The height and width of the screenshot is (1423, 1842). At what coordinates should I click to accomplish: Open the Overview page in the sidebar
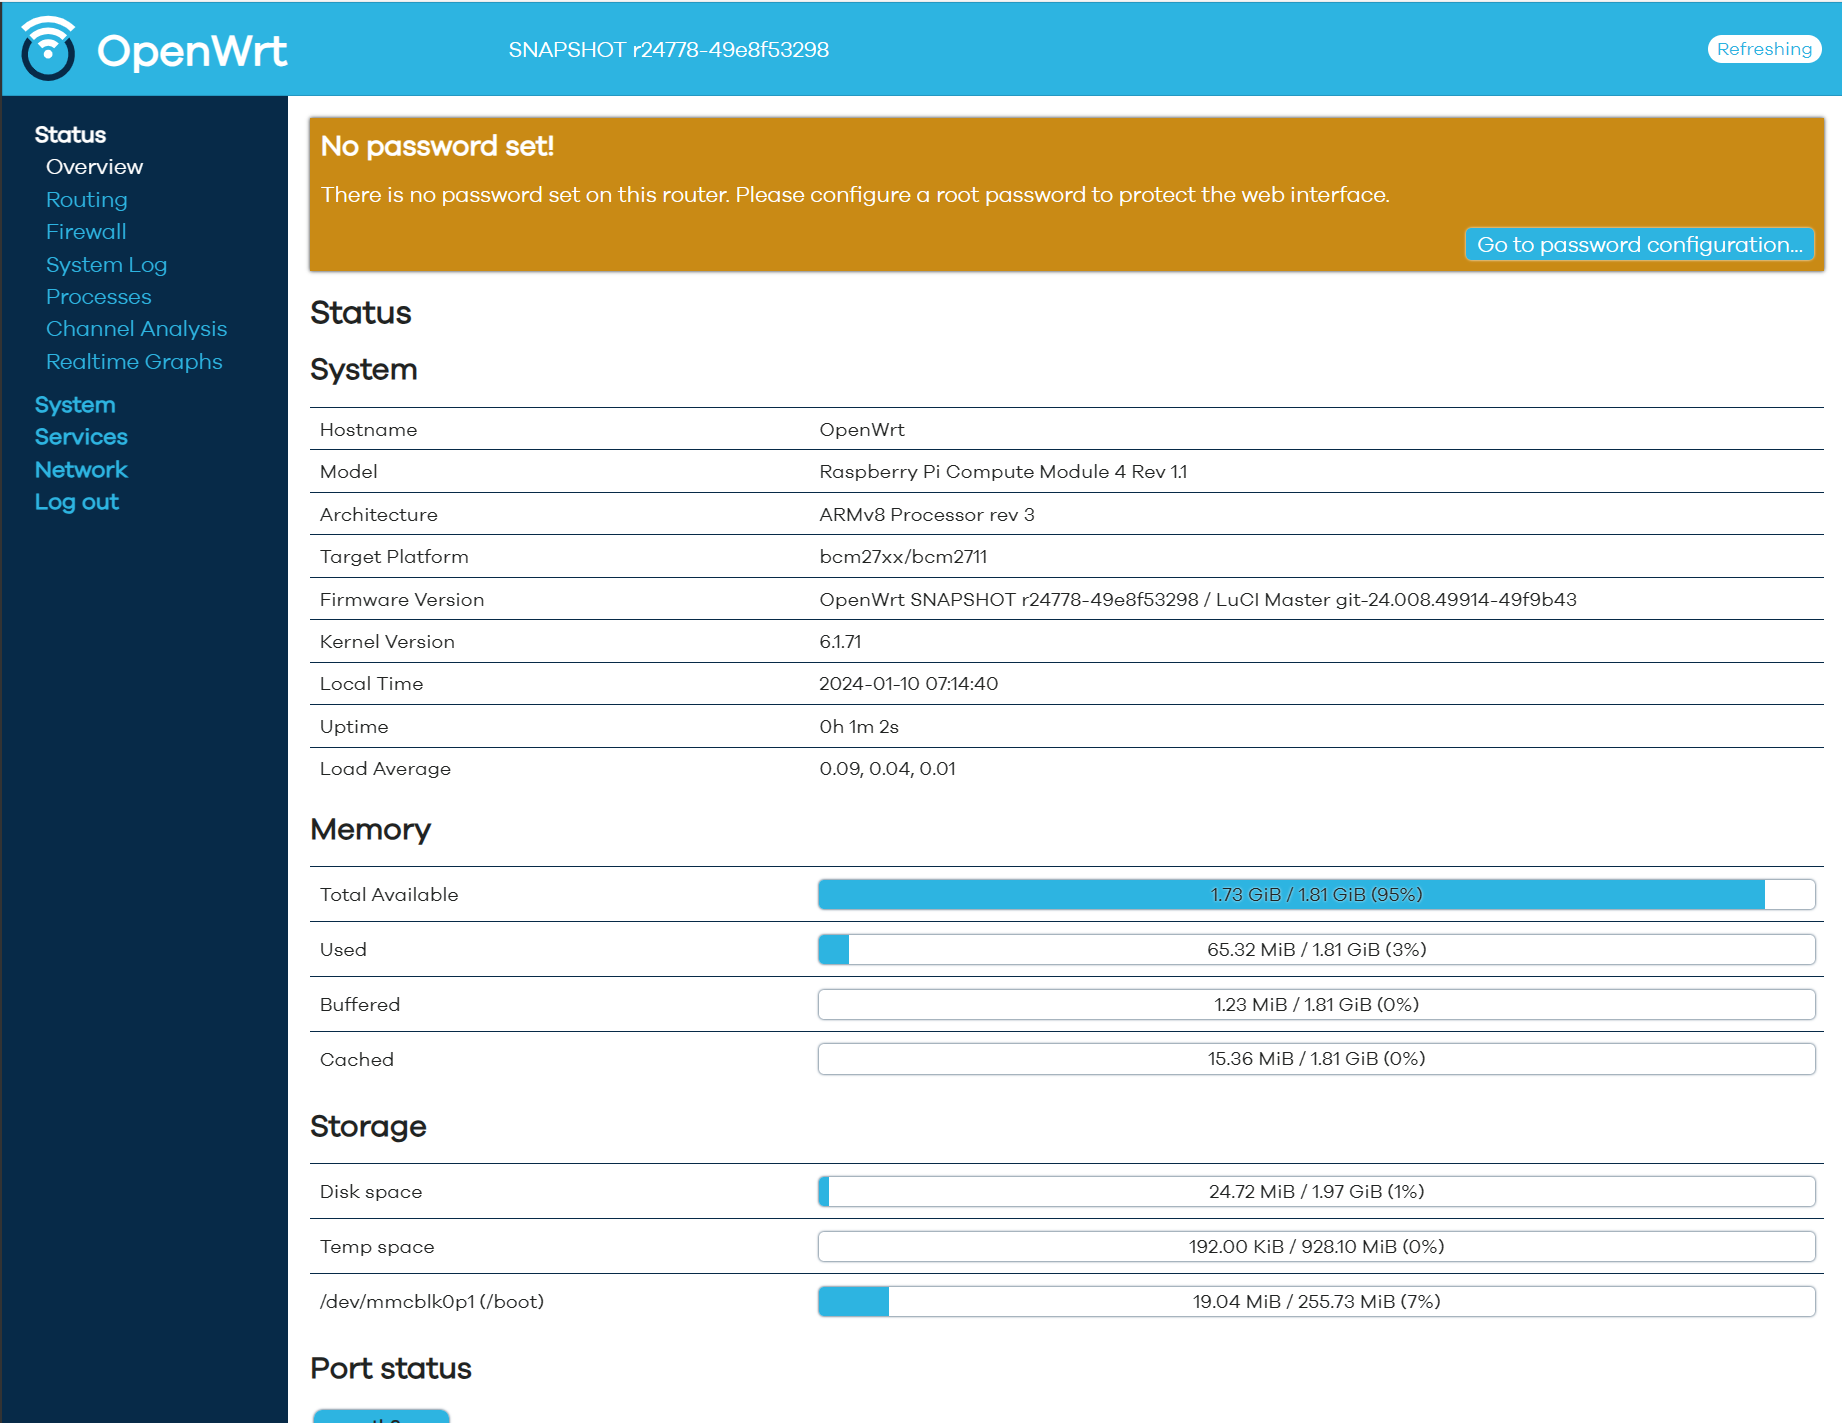point(94,166)
